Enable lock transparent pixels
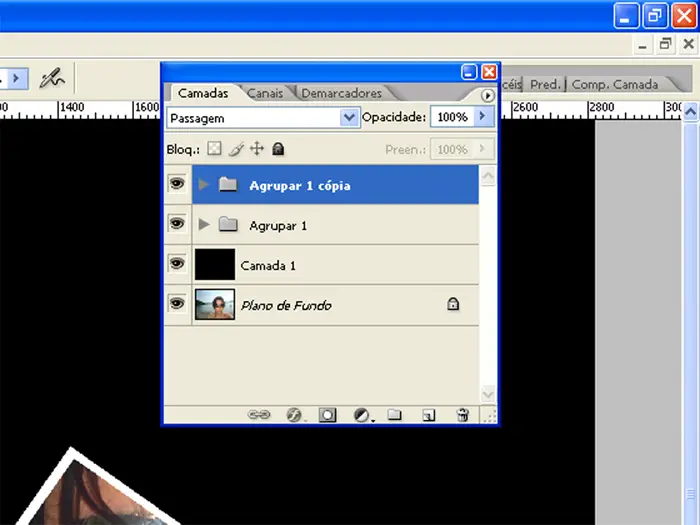Screen dimensions: 700x525 pyautogui.click(x=214, y=149)
